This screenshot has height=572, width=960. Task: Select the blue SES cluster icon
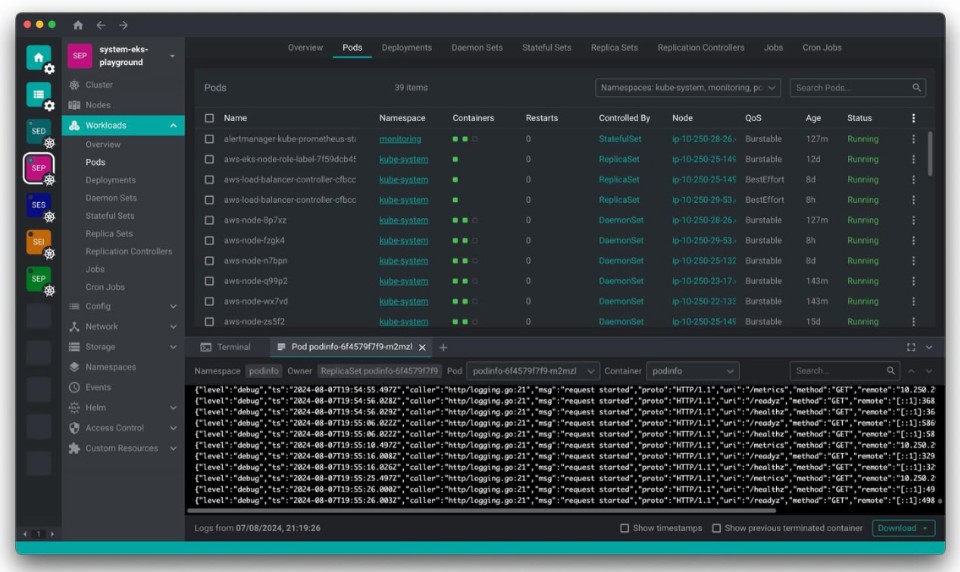click(x=38, y=205)
